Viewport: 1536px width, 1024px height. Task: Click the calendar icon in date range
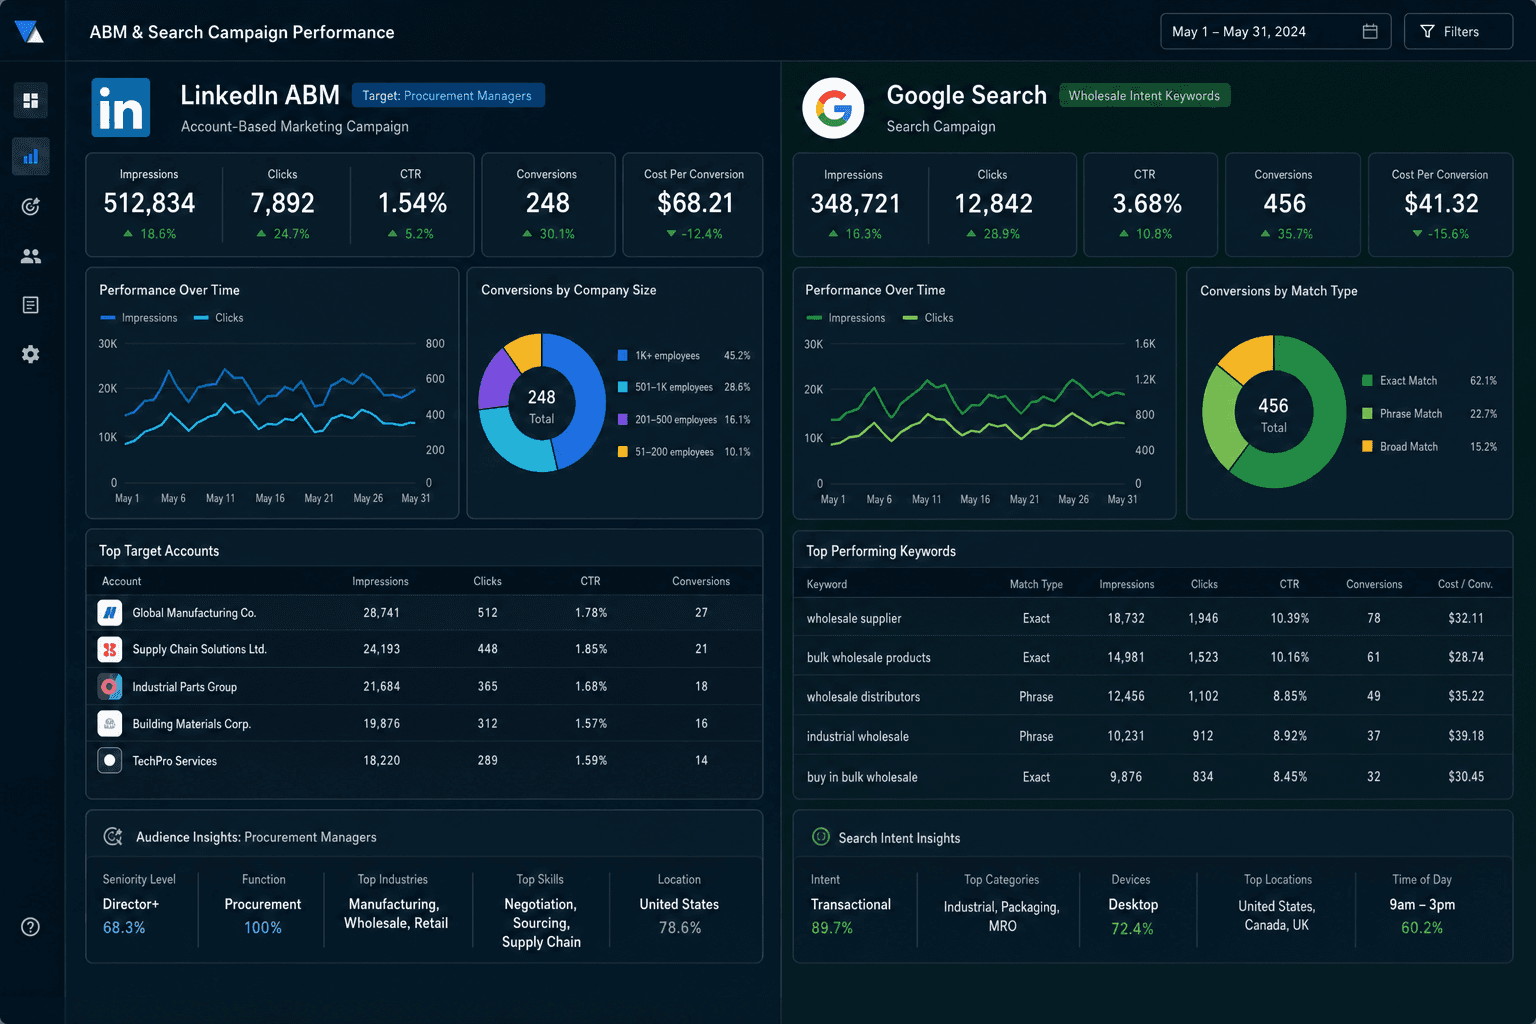tap(1370, 32)
